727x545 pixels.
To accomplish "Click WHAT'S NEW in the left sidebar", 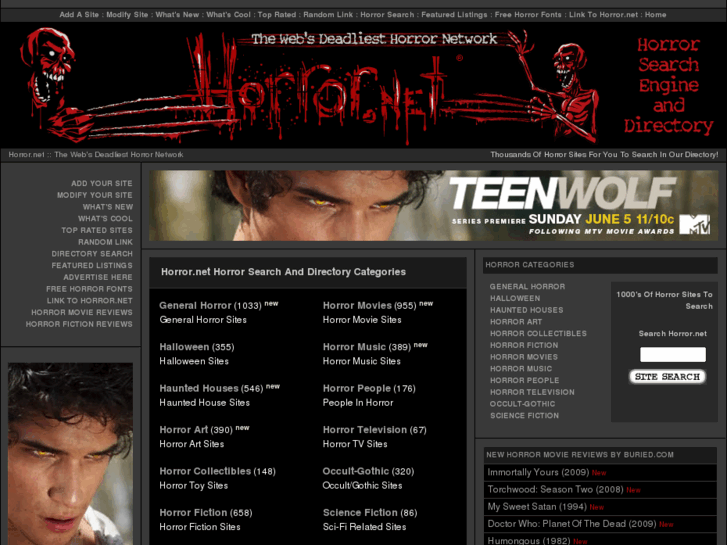I will tap(108, 207).
